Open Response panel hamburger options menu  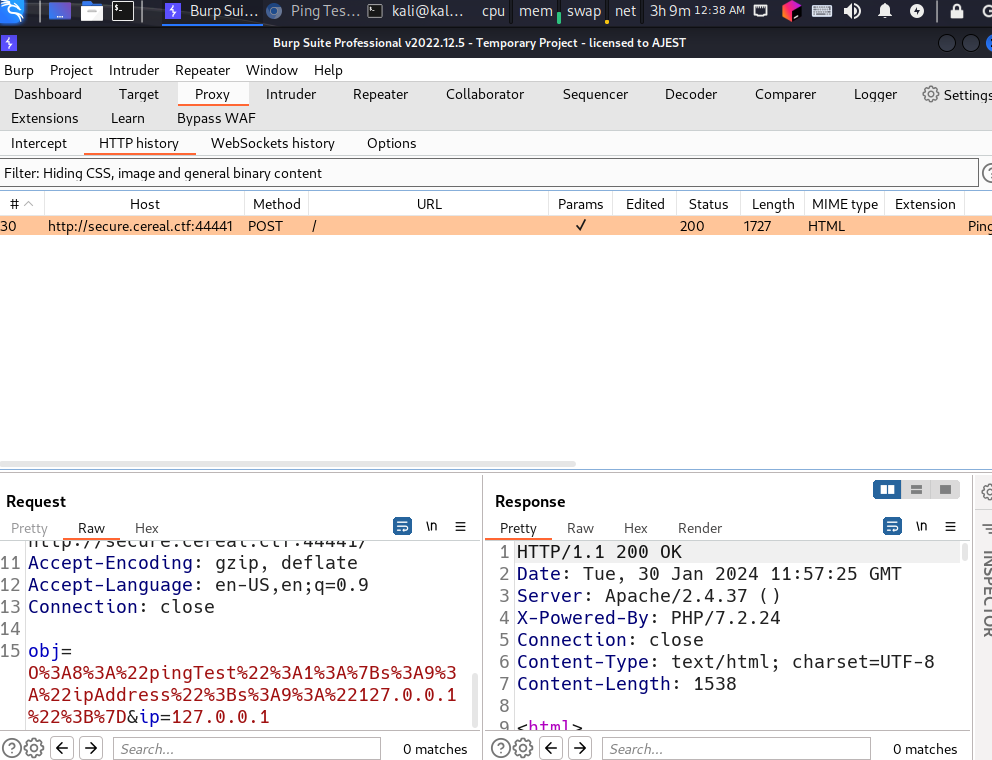click(x=949, y=526)
